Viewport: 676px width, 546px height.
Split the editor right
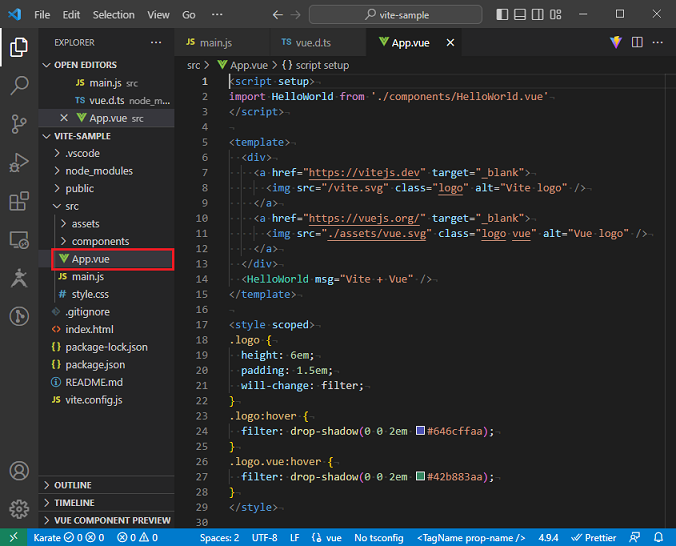[x=637, y=42]
